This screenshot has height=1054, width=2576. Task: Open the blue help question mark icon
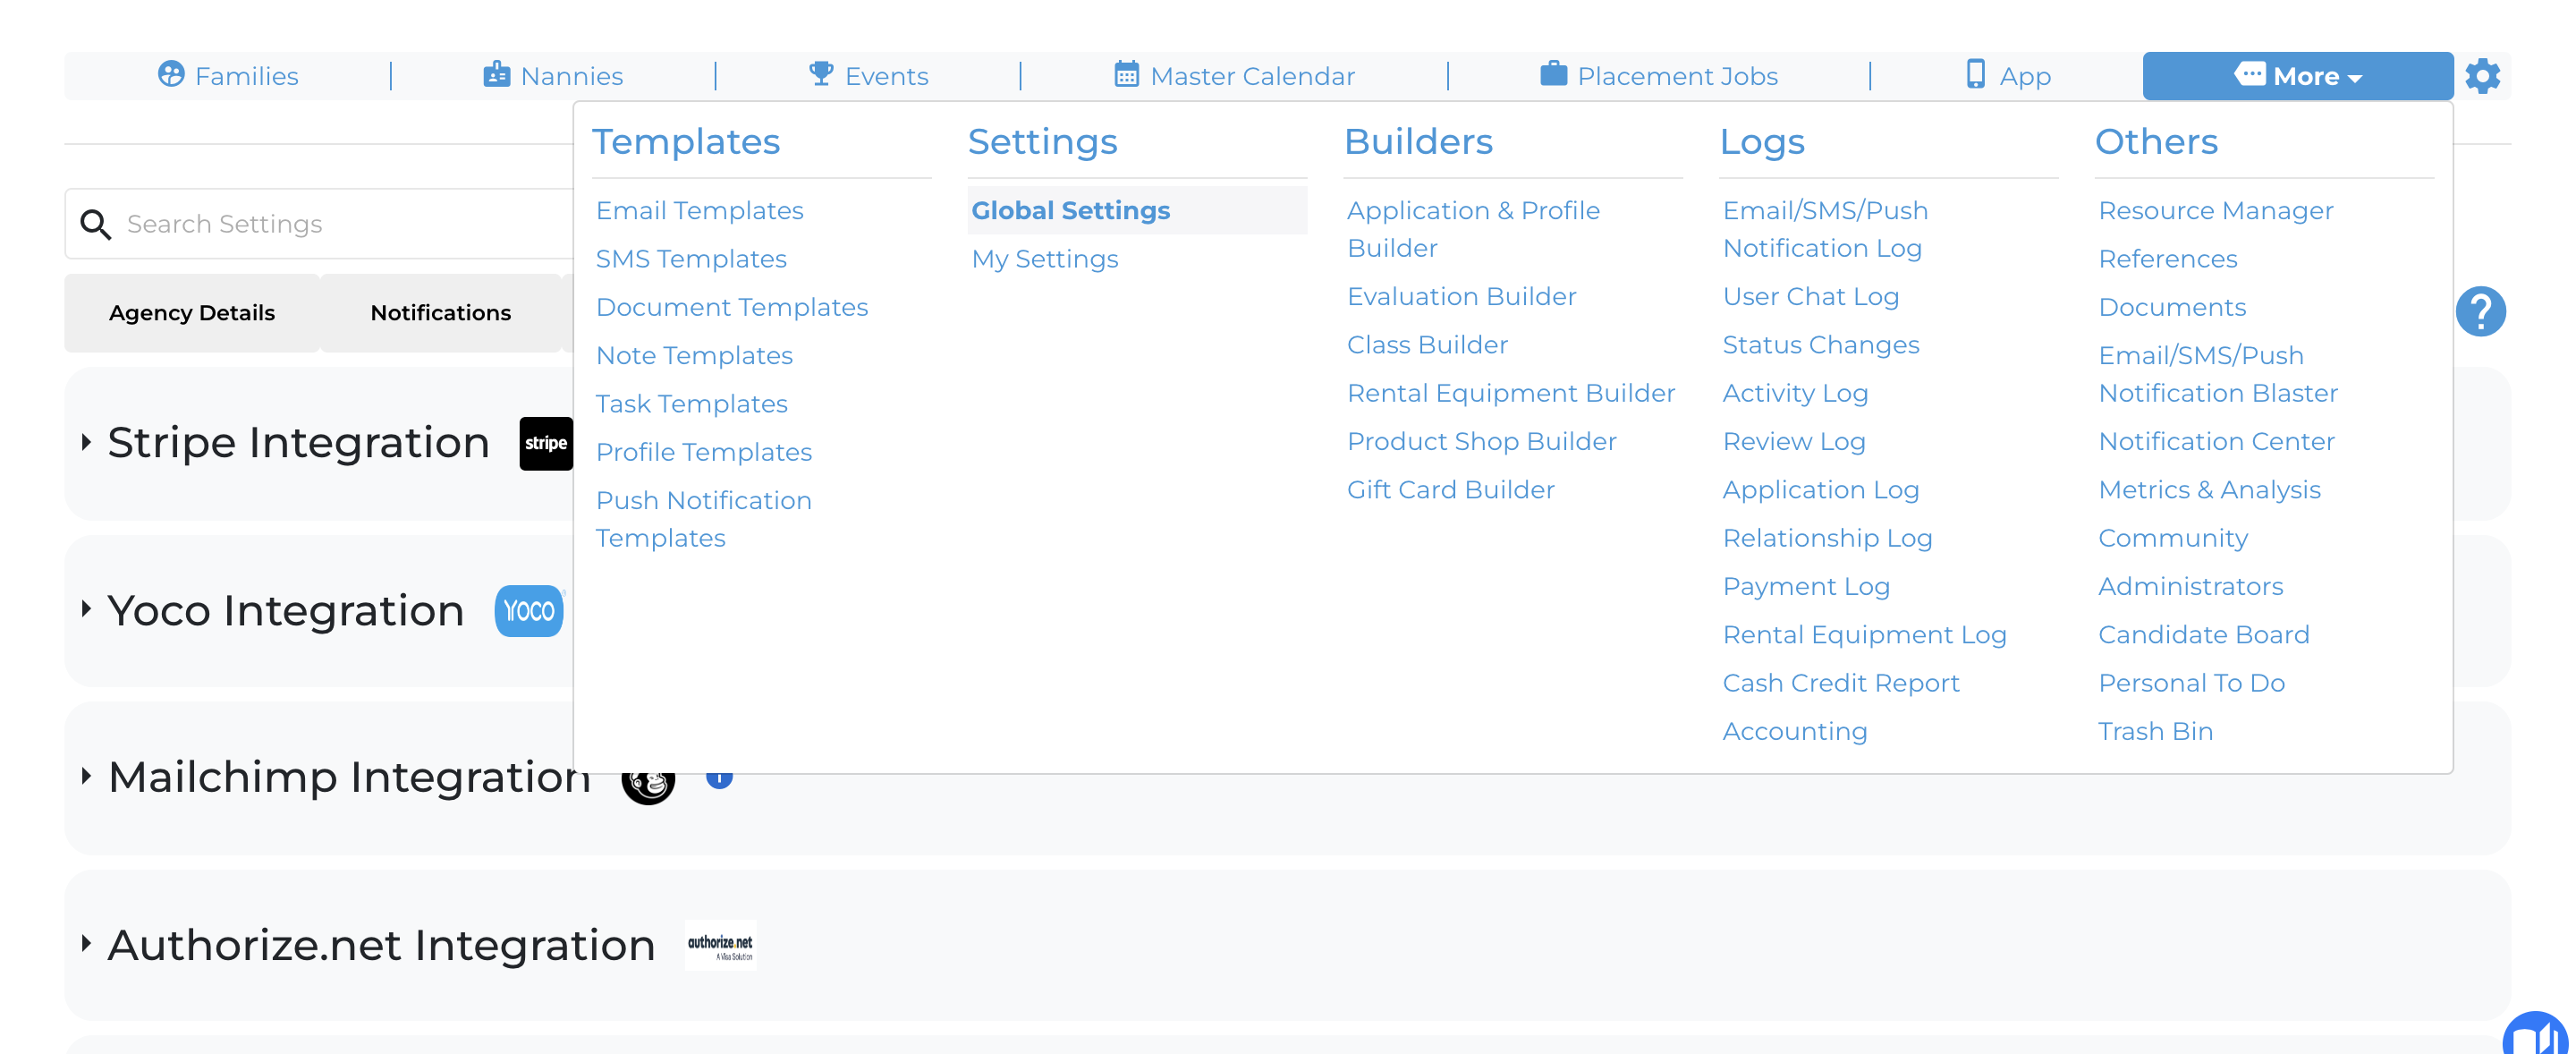pyautogui.click(x=2480, y=311)
